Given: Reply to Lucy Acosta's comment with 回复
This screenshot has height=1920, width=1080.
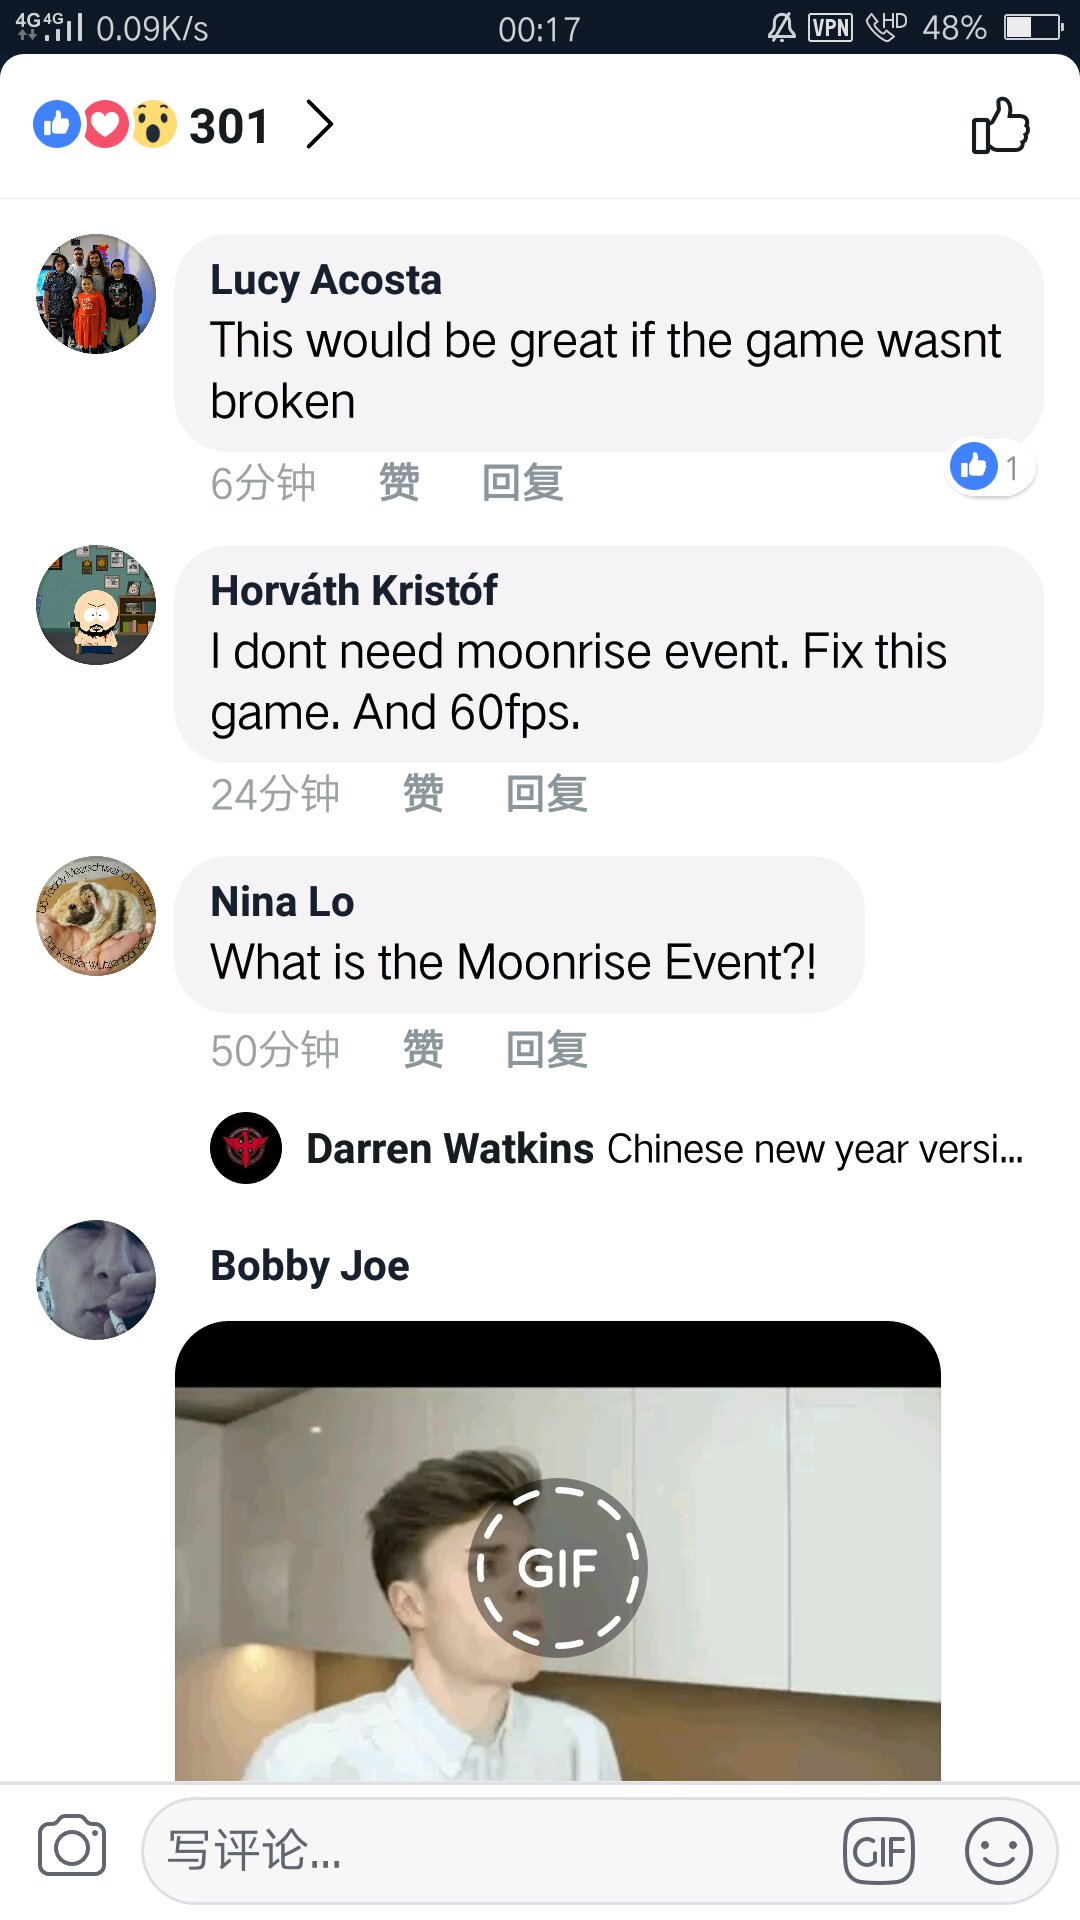Looking at the screenshot, I should [x=522, y=483].
